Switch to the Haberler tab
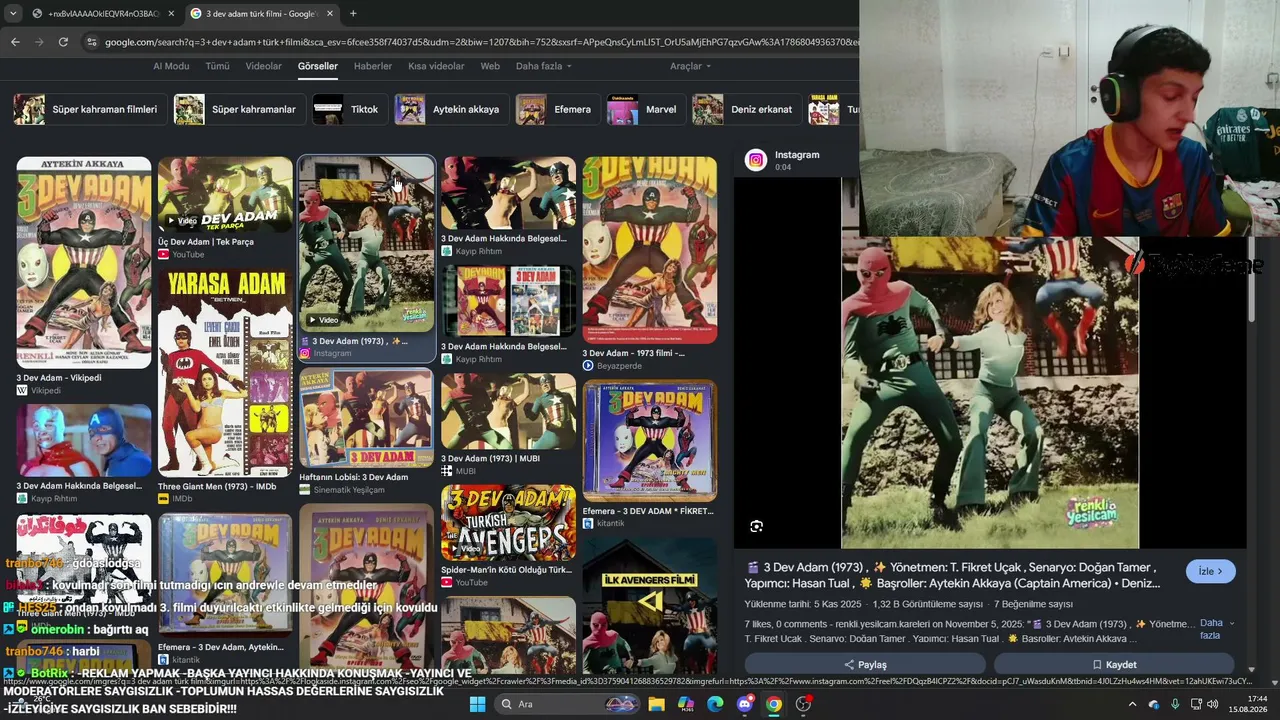 click(373, 66)
